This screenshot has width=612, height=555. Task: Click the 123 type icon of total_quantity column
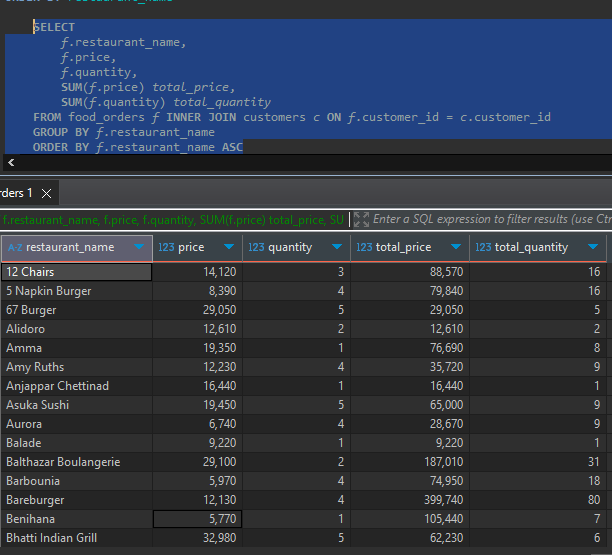pos(483,247)
